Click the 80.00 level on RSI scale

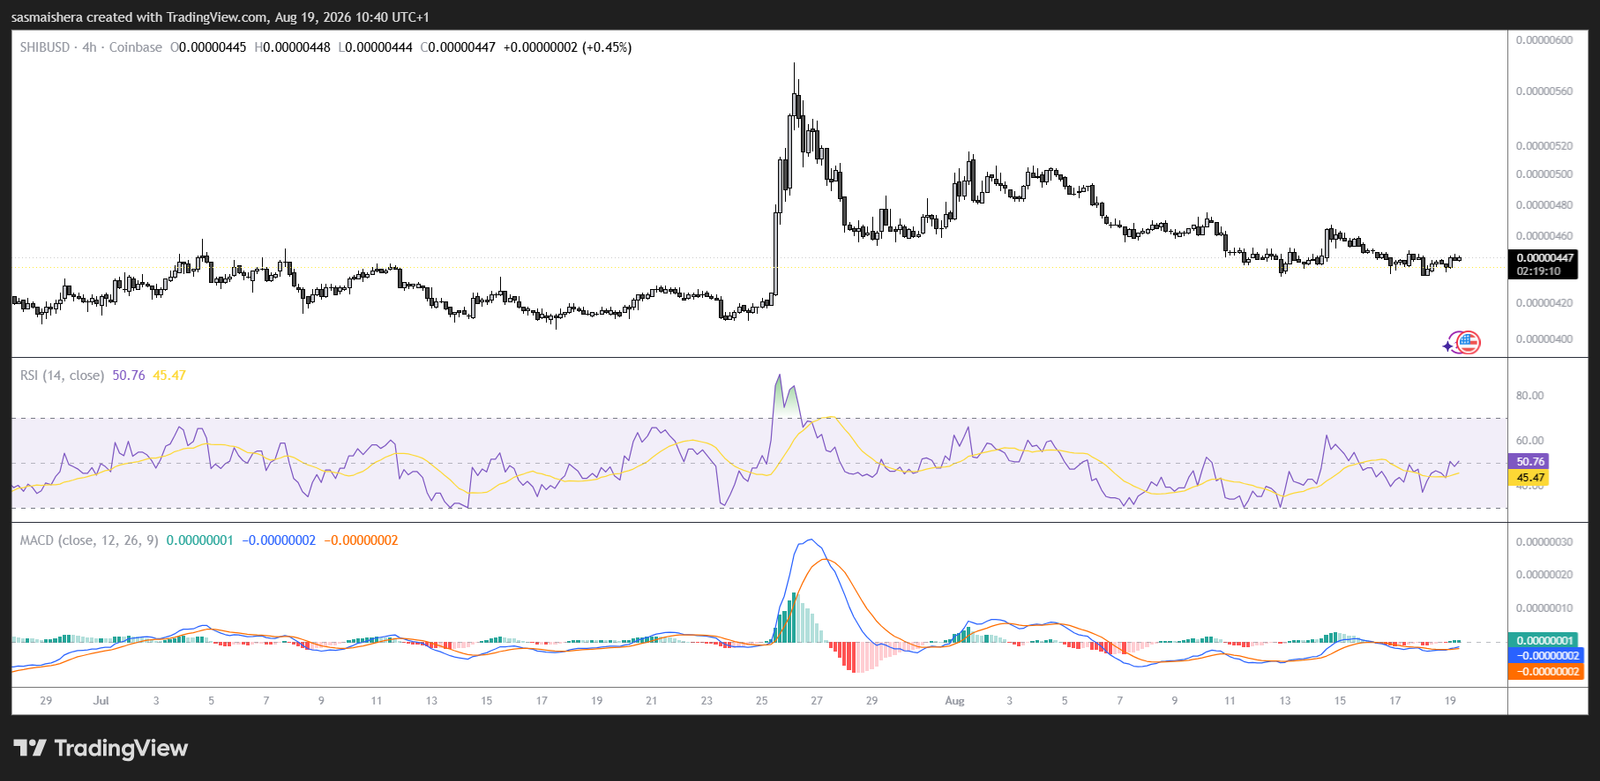(1530, 396)
